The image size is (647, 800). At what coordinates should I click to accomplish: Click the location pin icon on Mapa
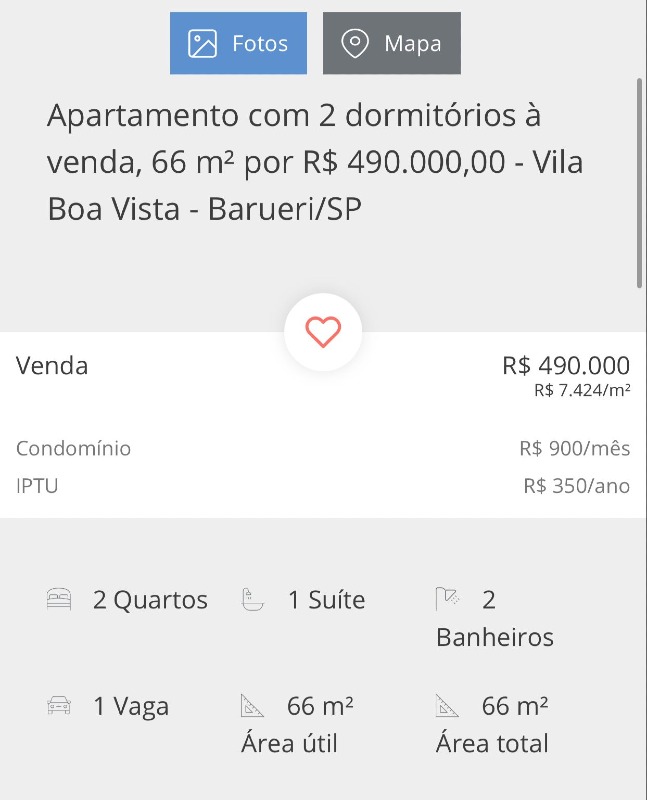[x=354, y=44]
